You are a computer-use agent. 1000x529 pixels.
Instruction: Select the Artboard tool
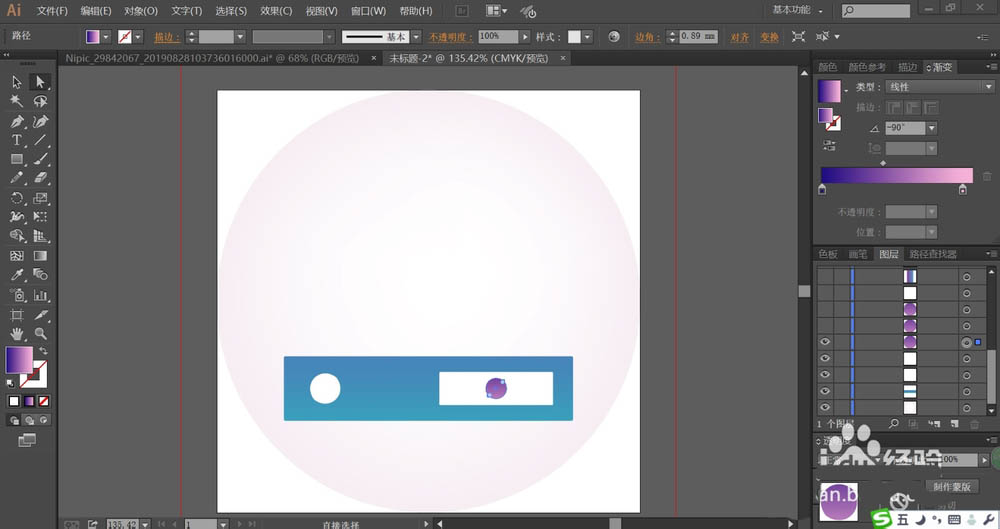pos(17,315)
